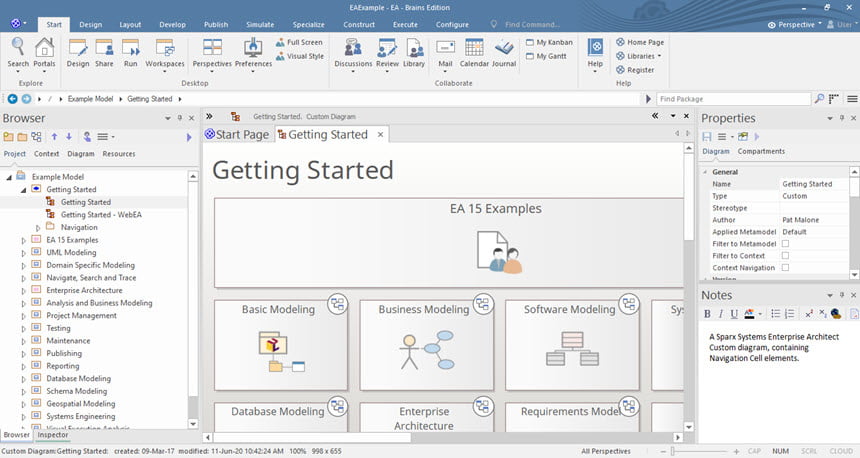The width and height of the screenshot is (860, 458).
Task: Click the Visual Style option
Action: tap(299, 56)
